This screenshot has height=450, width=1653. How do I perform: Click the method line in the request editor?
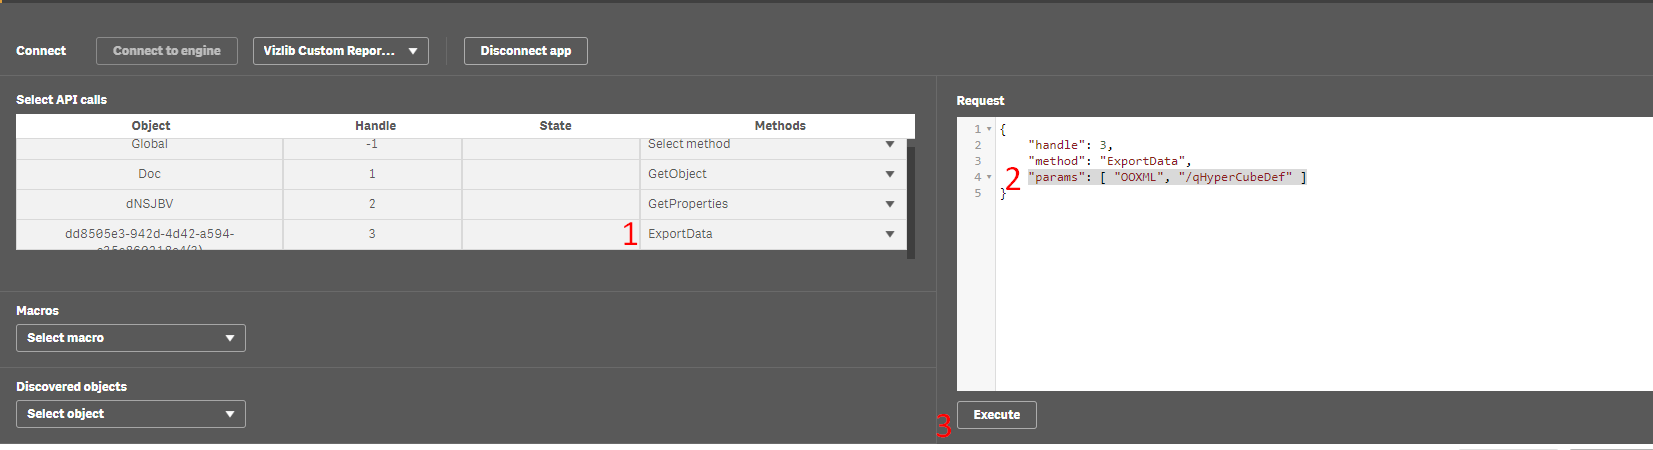[x=1110, y=161]
